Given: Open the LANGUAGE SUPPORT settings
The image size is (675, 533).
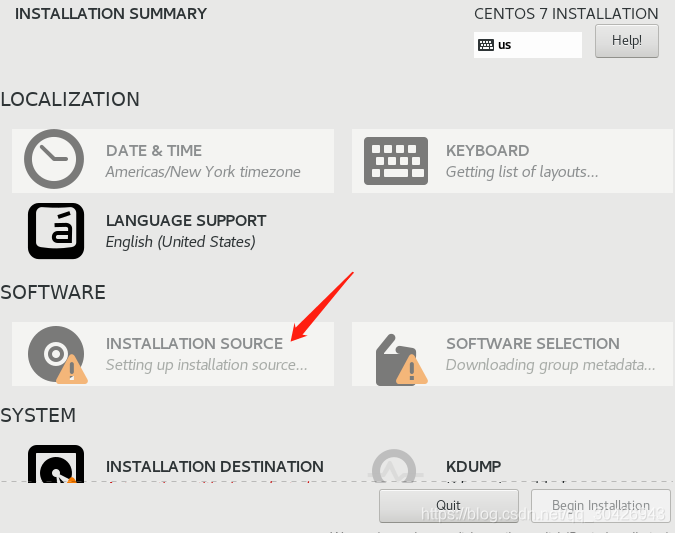Looking at the screenshot, I should [x=173, y=231].
